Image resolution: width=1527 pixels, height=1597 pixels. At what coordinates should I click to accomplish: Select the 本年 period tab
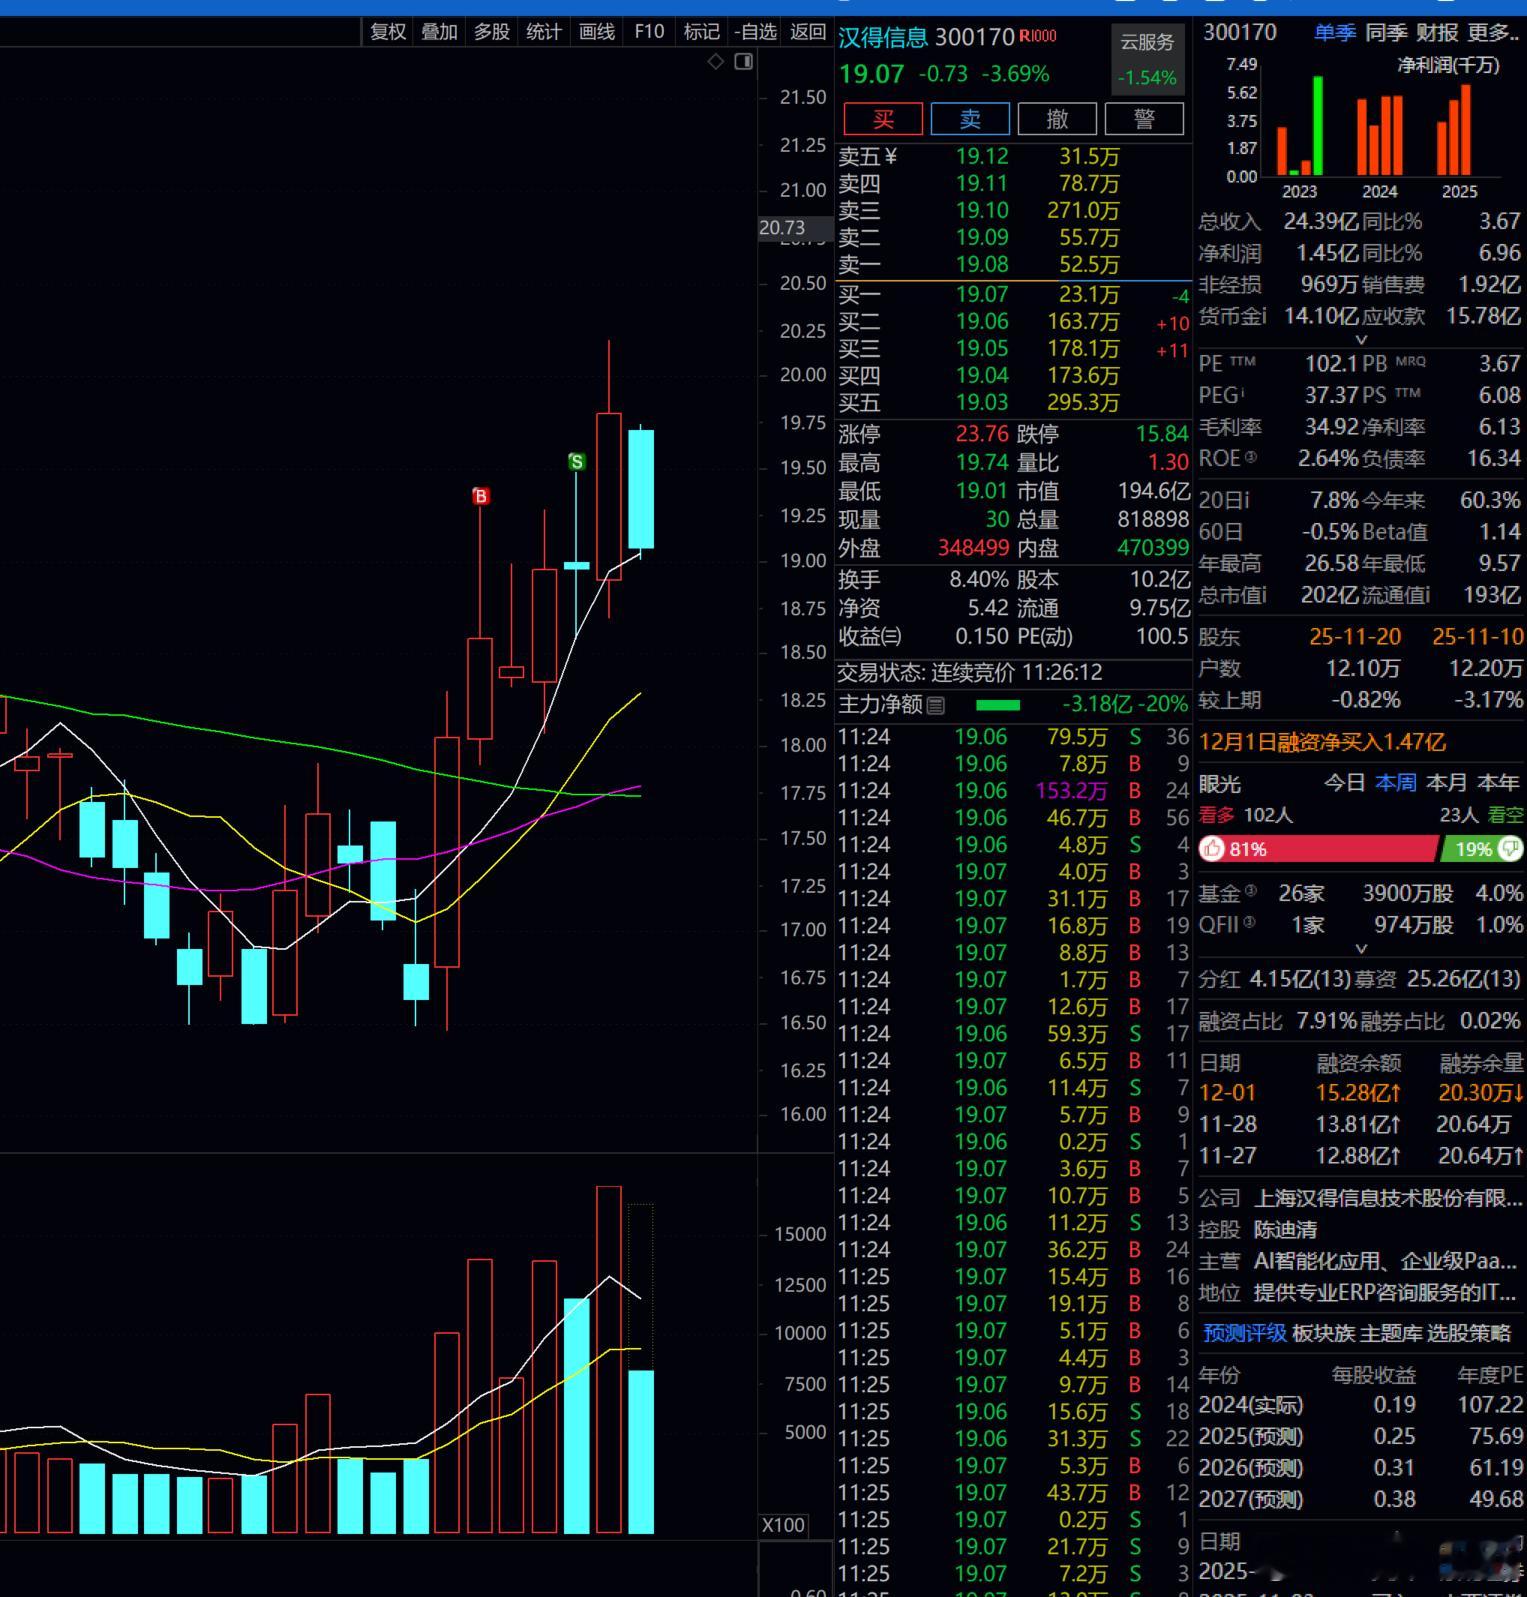1498,782
